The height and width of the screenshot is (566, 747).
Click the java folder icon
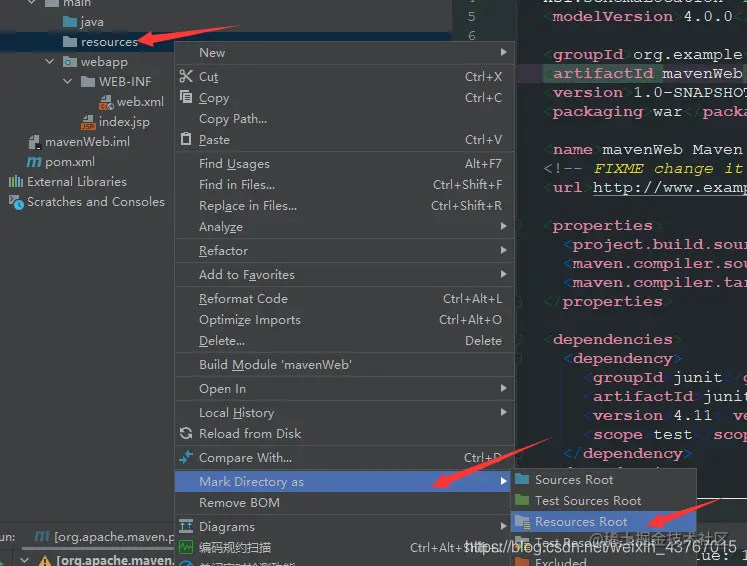click(x=70, y=22)
